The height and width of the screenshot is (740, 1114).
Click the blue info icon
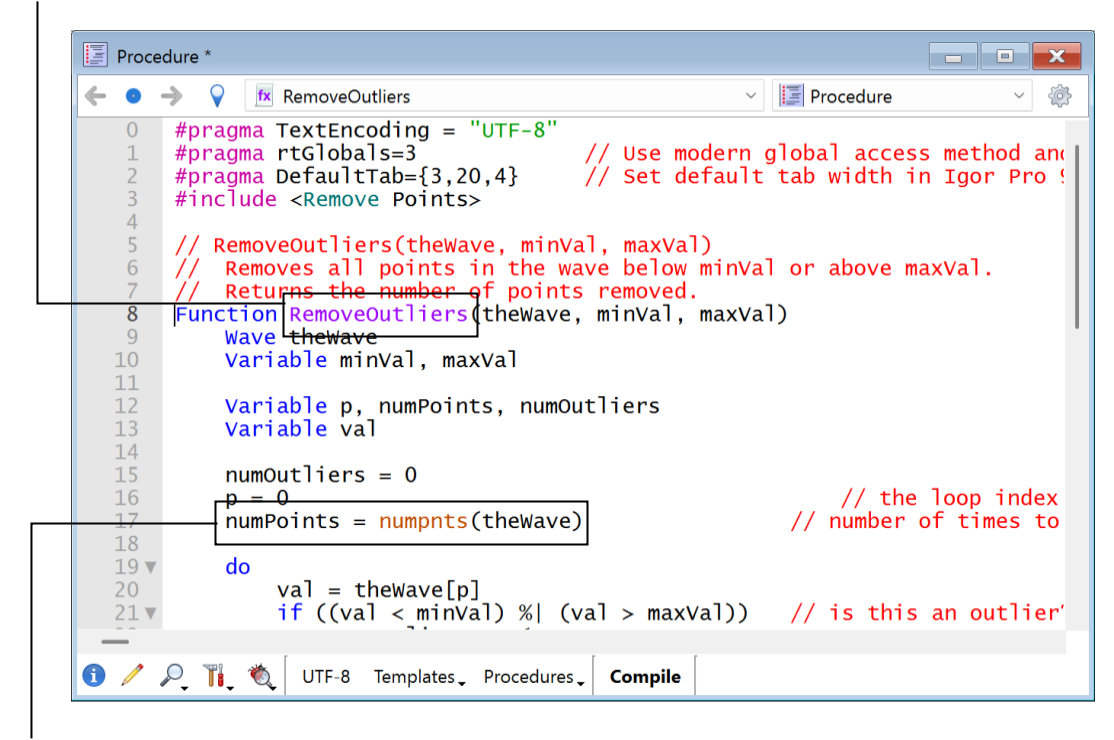(94, 676)
